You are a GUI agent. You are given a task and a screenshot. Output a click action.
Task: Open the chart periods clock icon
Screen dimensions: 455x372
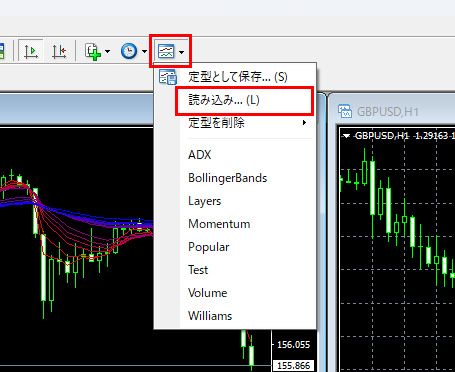coord(129,51)
